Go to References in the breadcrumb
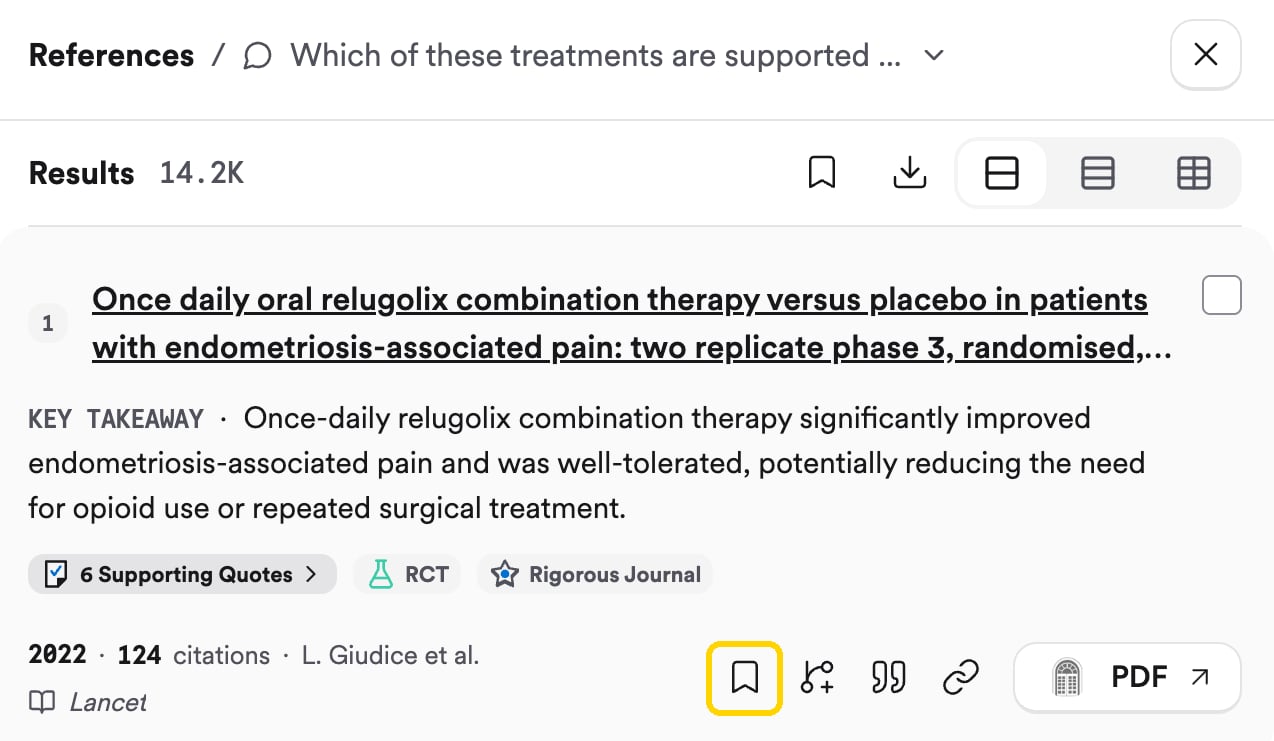1274x741 pixels. (111, 55)
